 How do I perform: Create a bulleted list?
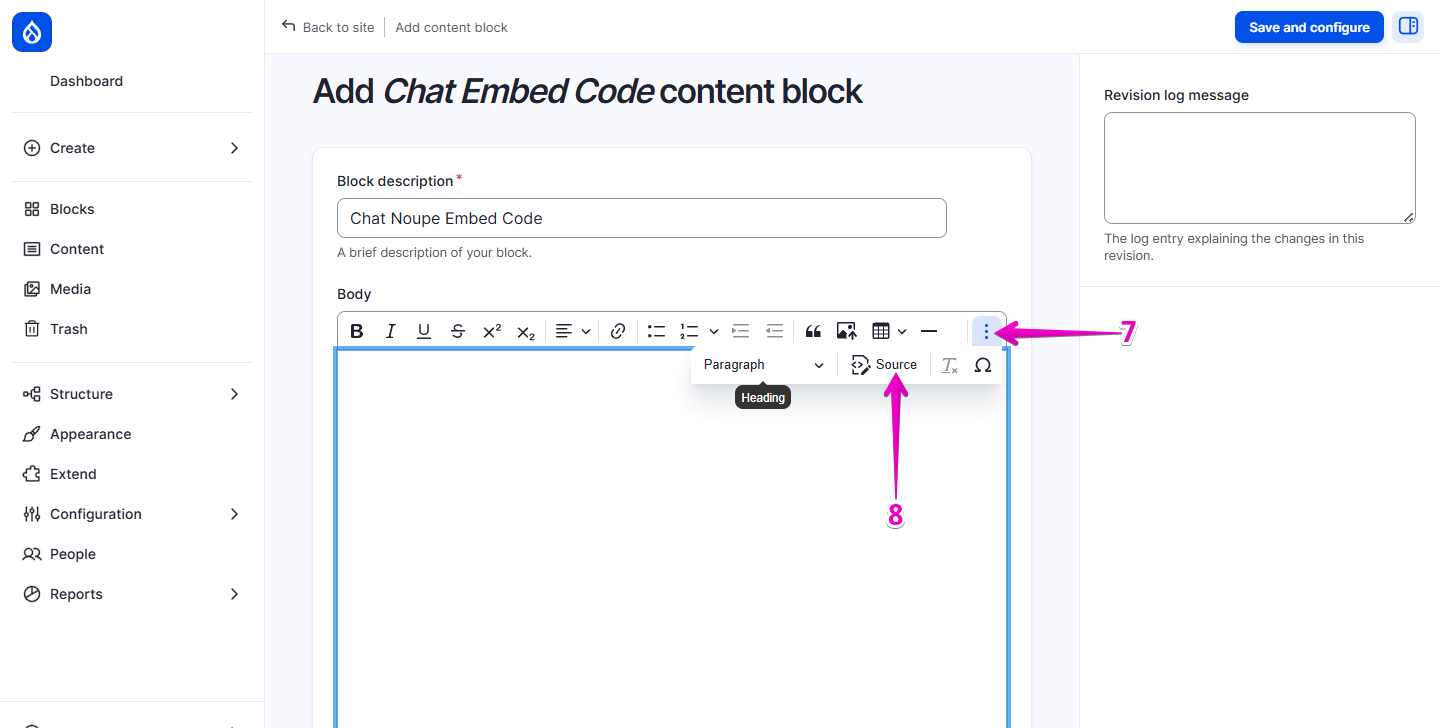coord(656,330)
